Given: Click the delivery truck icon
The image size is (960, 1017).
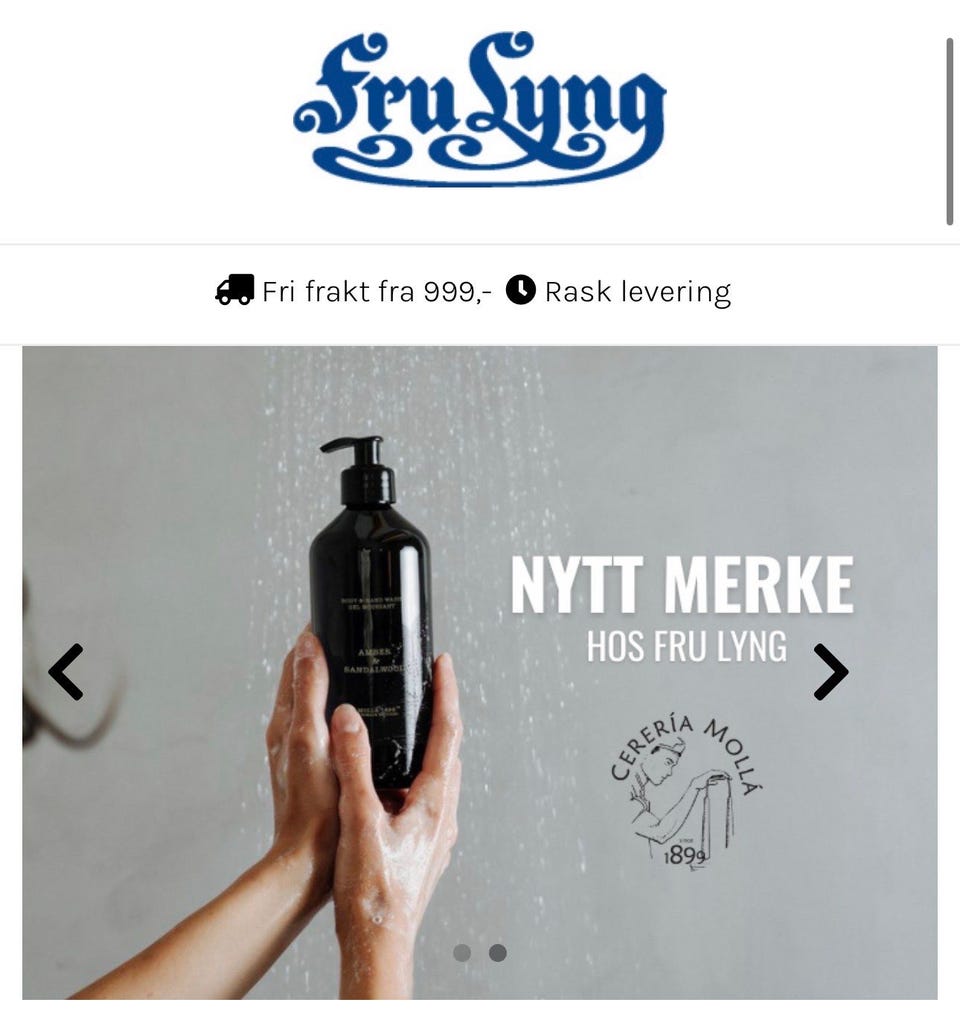Looking at the screenshot, I should (234, 290).
